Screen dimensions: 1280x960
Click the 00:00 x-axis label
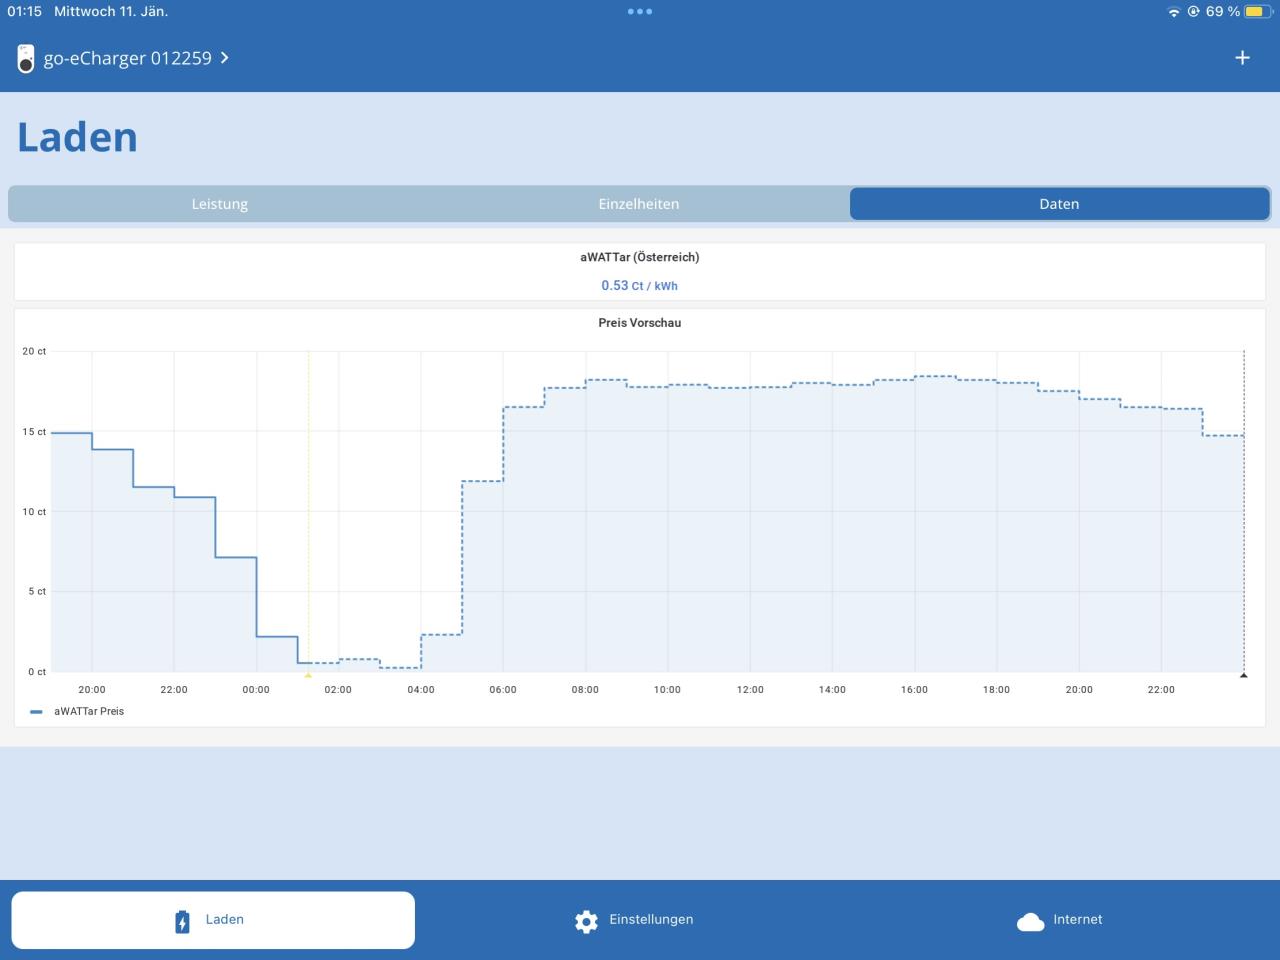[x=256, y=690]
